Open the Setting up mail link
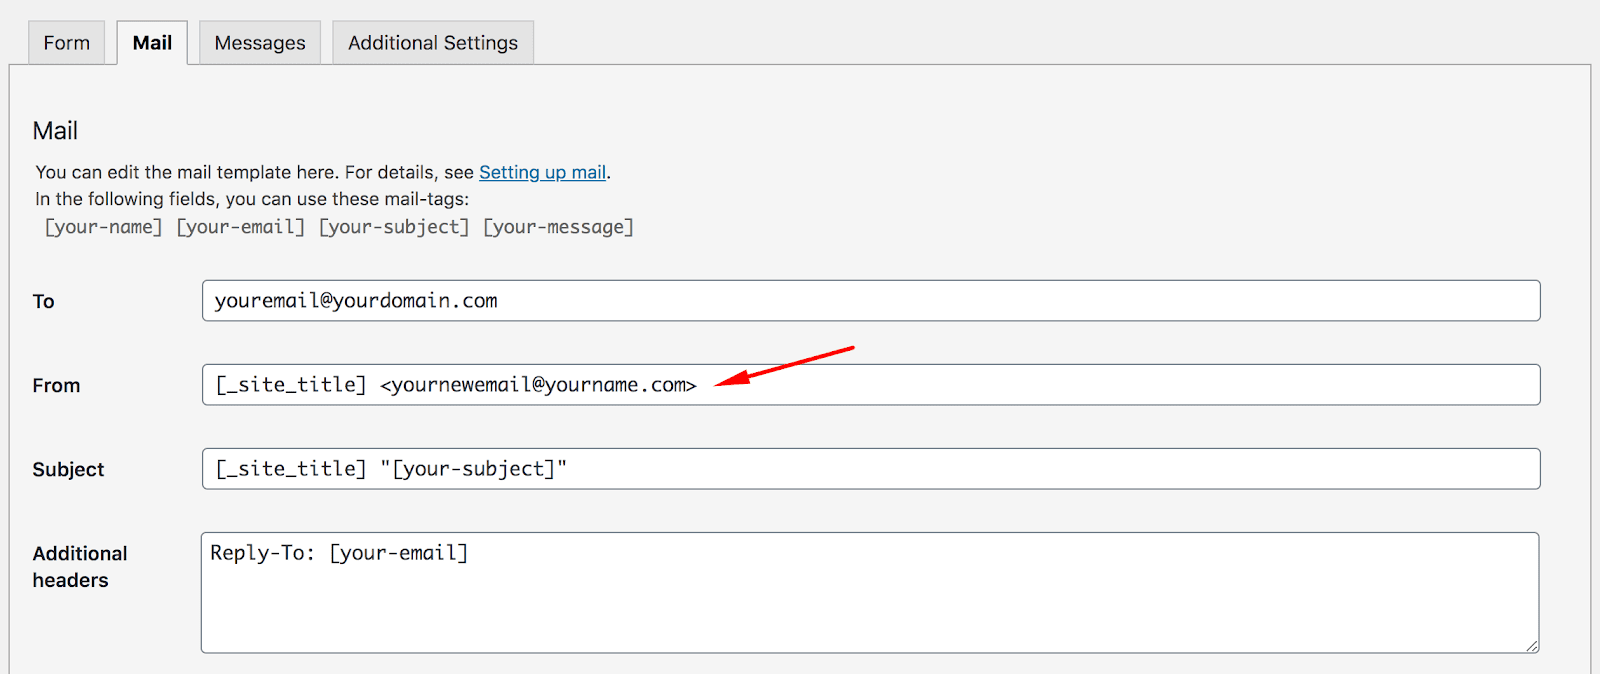This screenshot has width=1600, height=674. pos(542,172)
